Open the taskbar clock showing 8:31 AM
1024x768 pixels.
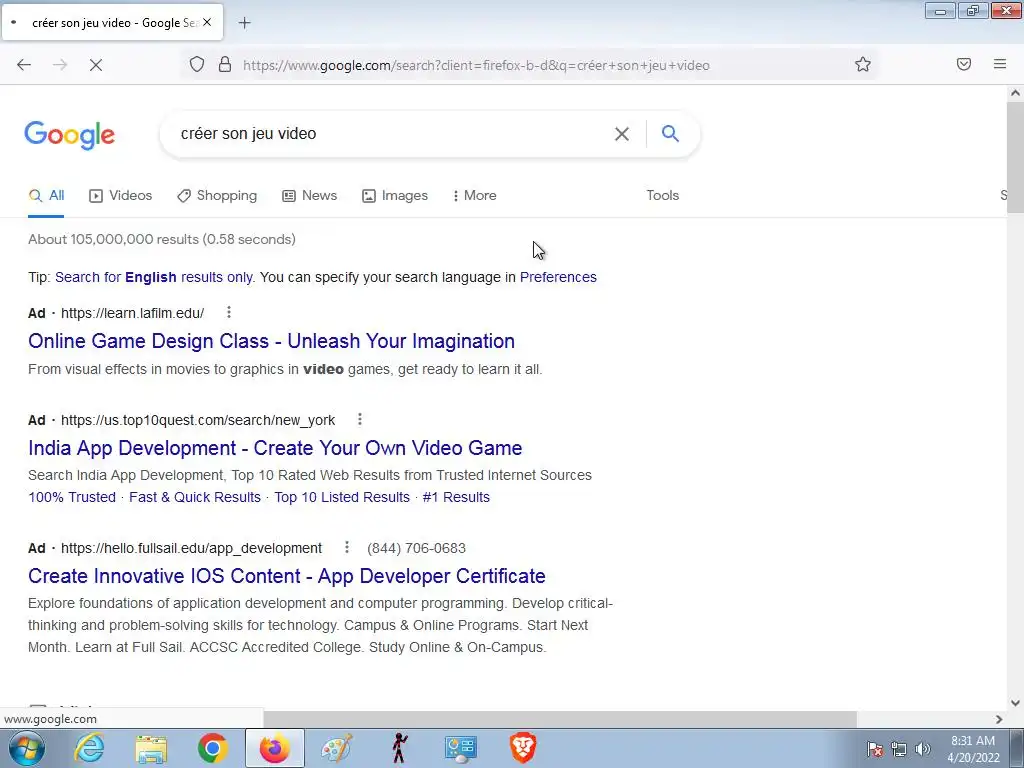[x=973, y=749]
